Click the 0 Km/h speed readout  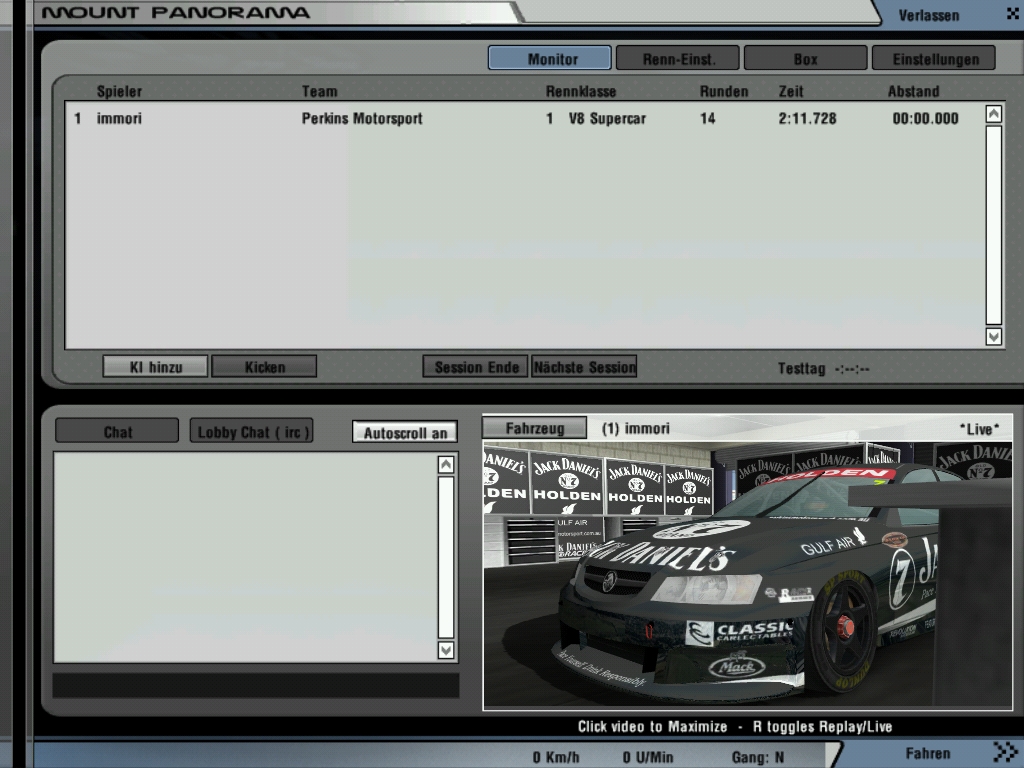555,757
